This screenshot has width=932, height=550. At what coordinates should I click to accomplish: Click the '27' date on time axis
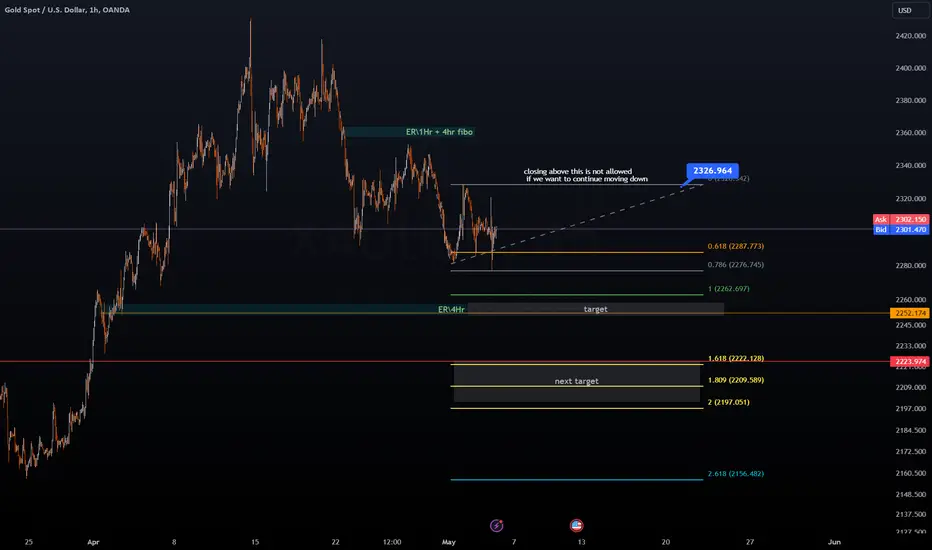point(750,542)
